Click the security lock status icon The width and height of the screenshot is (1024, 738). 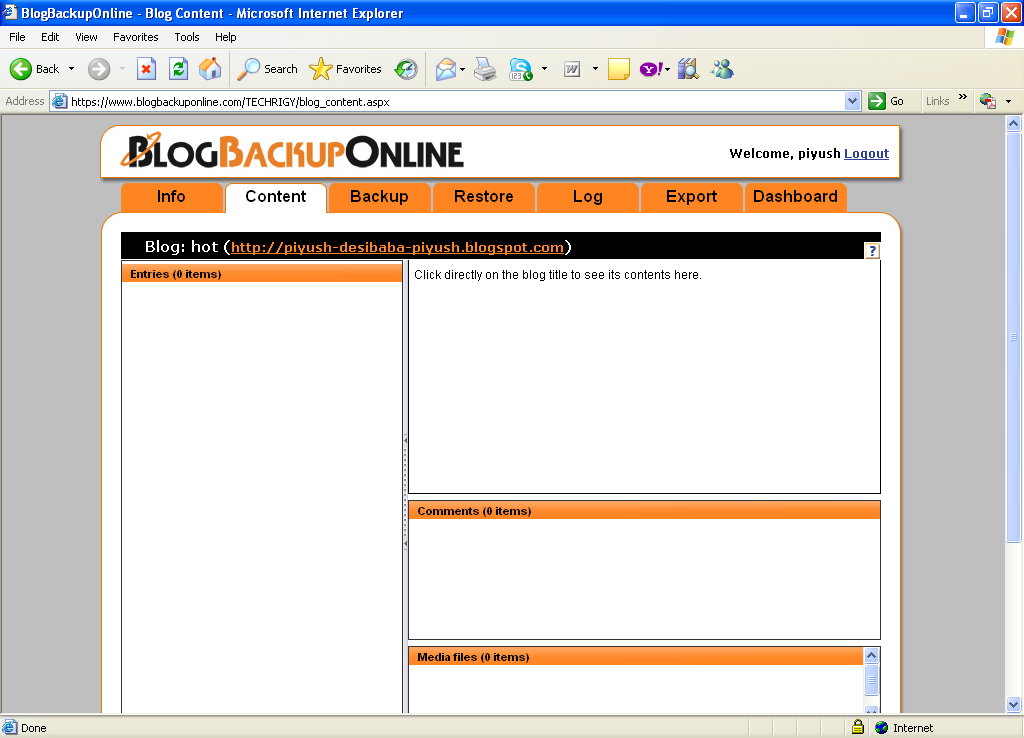click(857, 727)
